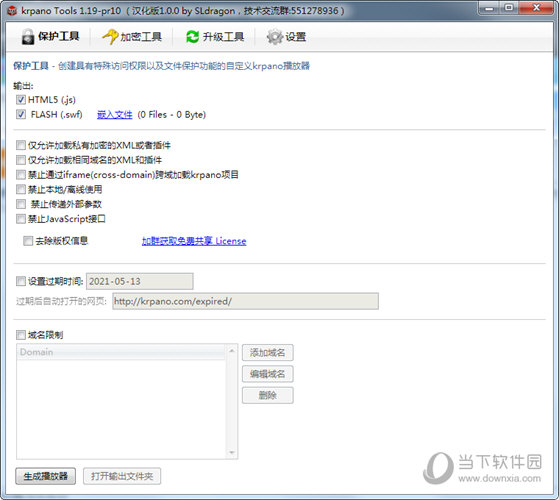Check the 禁止JavaScript接口 checkbox

click(21, 219)
